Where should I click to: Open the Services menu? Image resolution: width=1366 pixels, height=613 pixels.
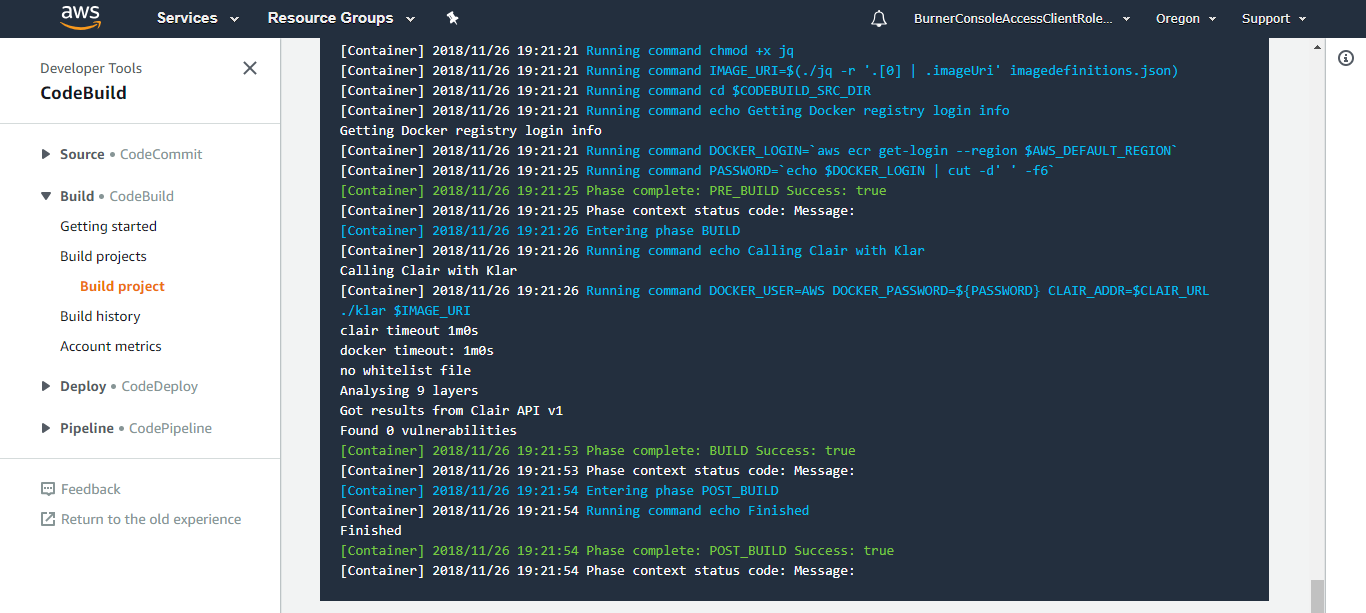(198, 18)
